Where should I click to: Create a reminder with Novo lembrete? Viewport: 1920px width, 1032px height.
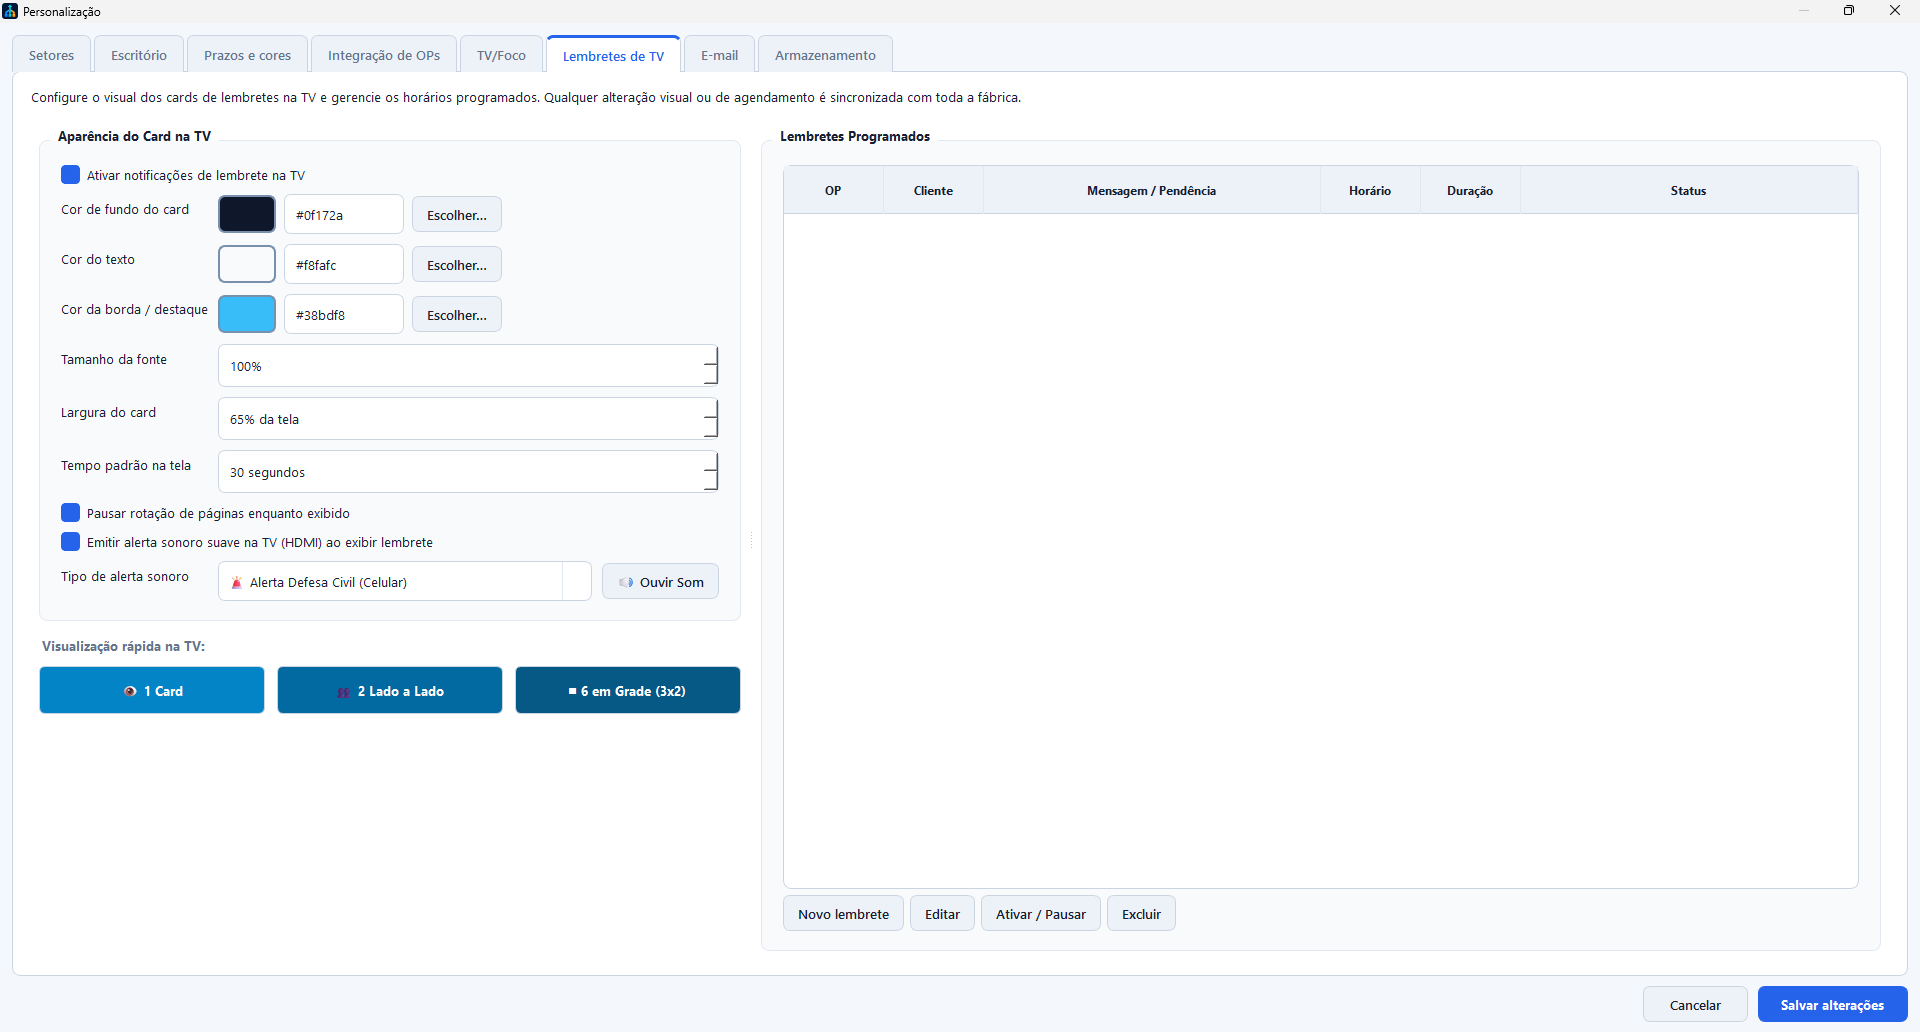click(843, 914)
